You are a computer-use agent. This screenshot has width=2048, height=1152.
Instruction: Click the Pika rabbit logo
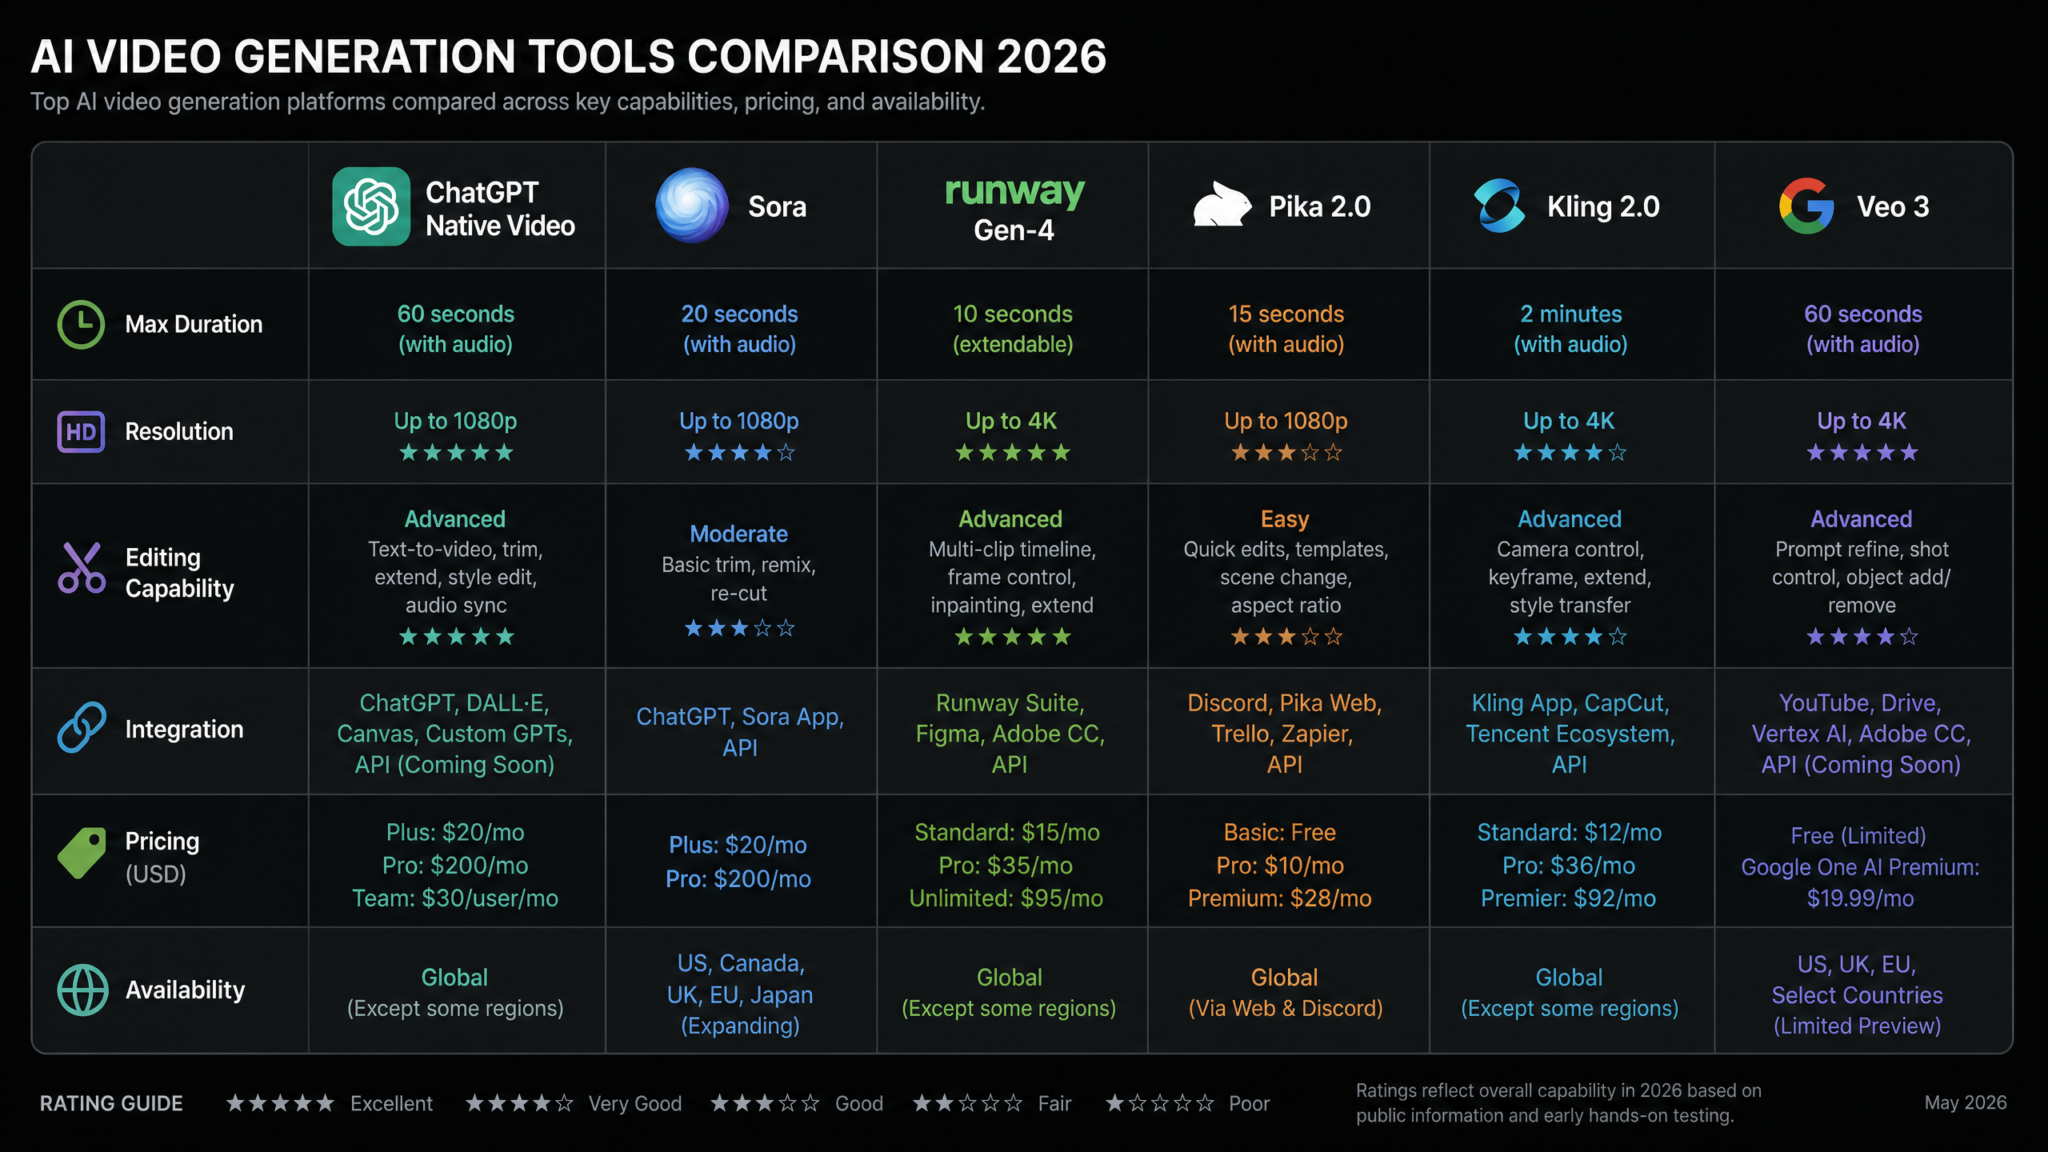click(1222, 205)
